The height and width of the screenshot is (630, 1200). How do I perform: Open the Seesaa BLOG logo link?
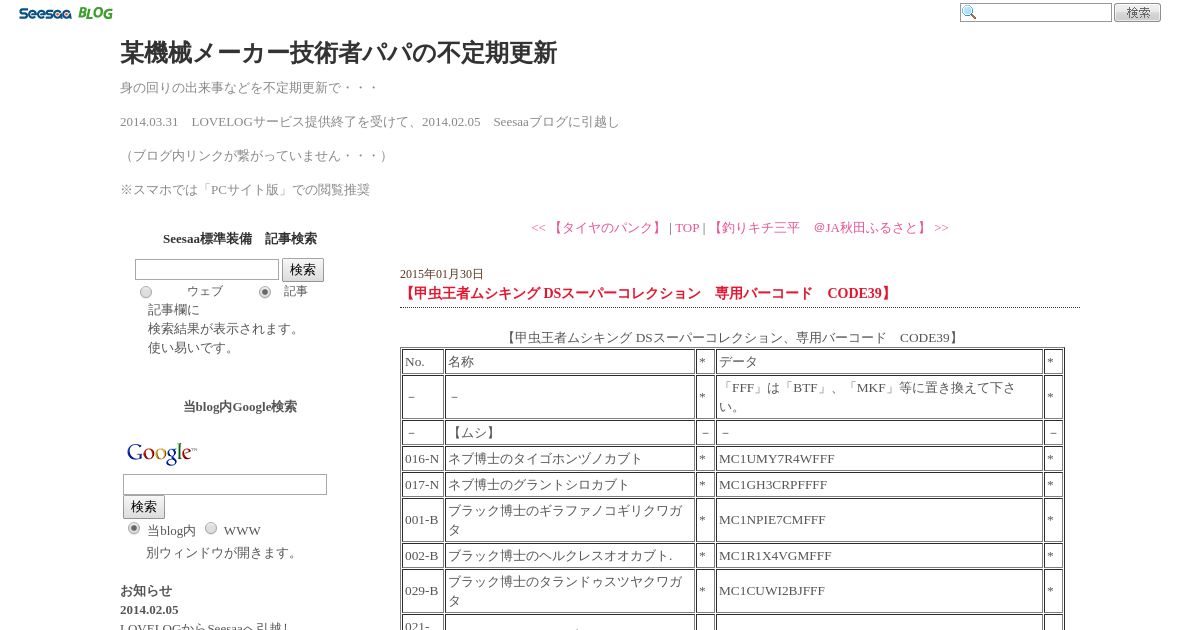66,13
